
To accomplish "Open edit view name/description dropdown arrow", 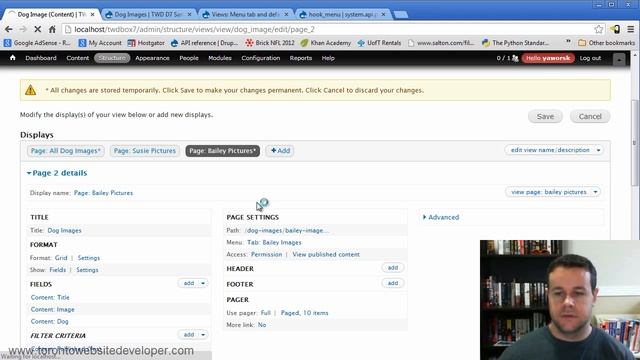I will click(598, 150).
